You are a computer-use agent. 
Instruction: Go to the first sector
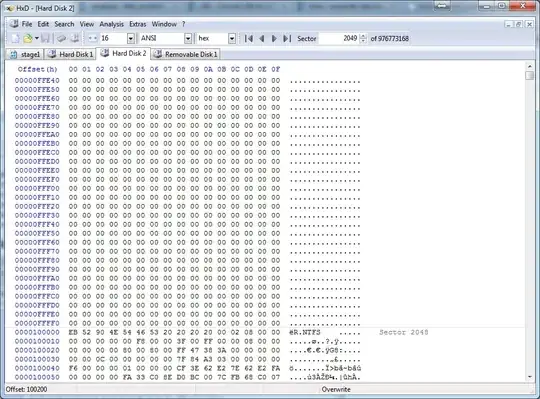click(249, 38)
